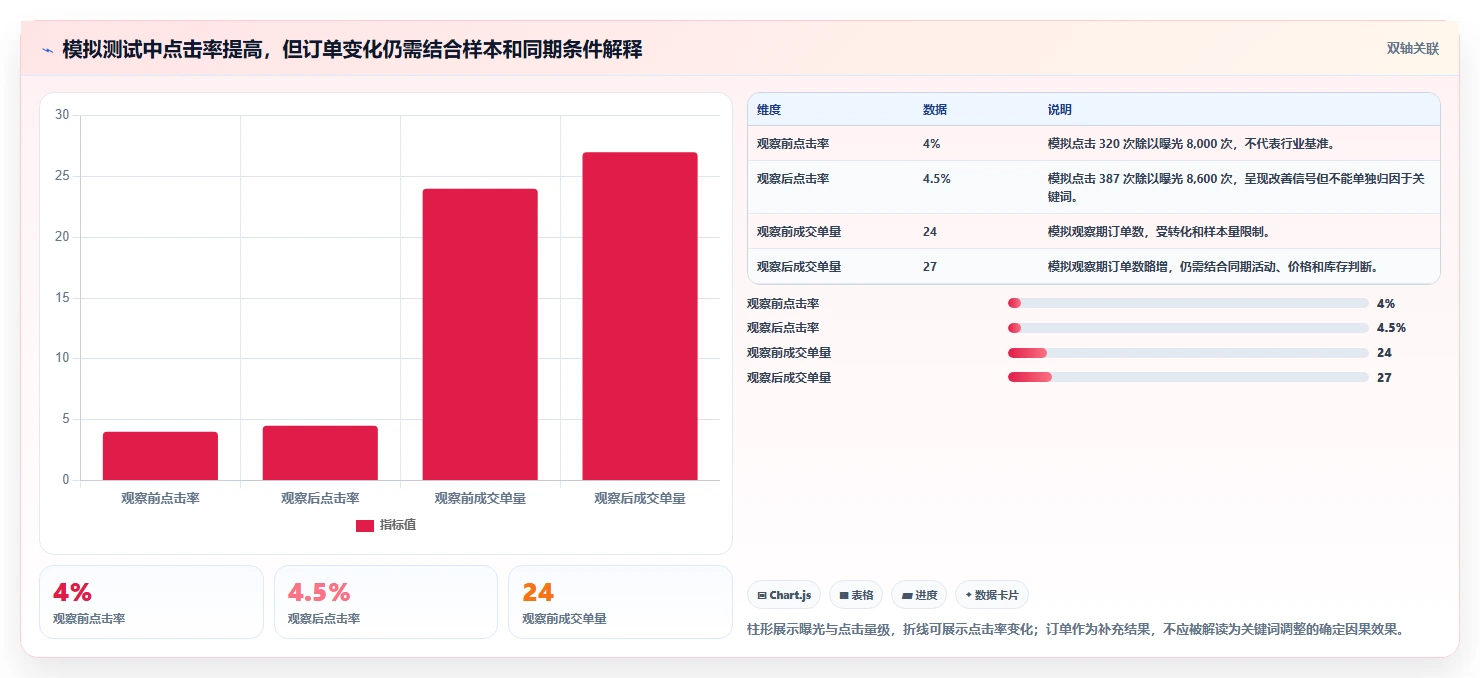1480x678 pixels.
Task: Click the 观察后点击率 bar in the chart
Action: point(320,453)
